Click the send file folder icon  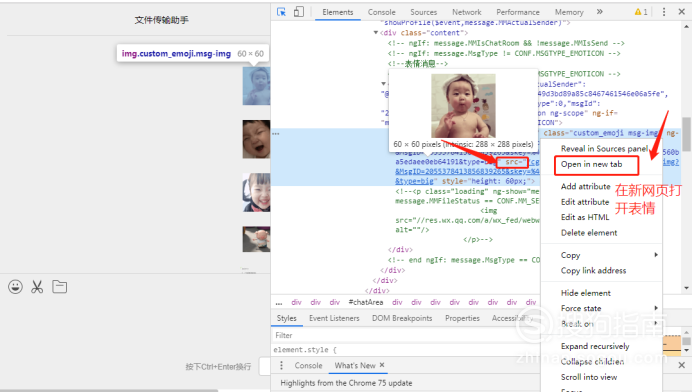[60, 287]
